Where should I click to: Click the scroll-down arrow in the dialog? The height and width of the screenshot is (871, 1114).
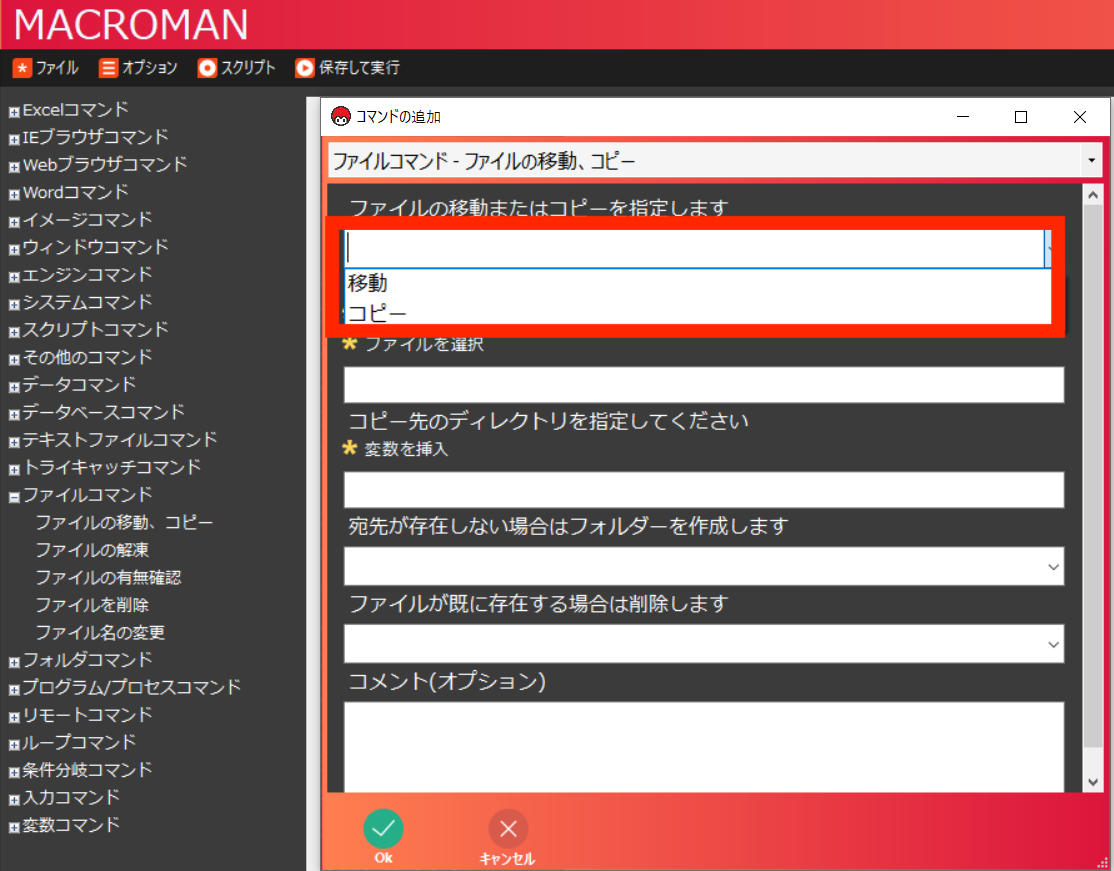click(x=1093, y=781)
